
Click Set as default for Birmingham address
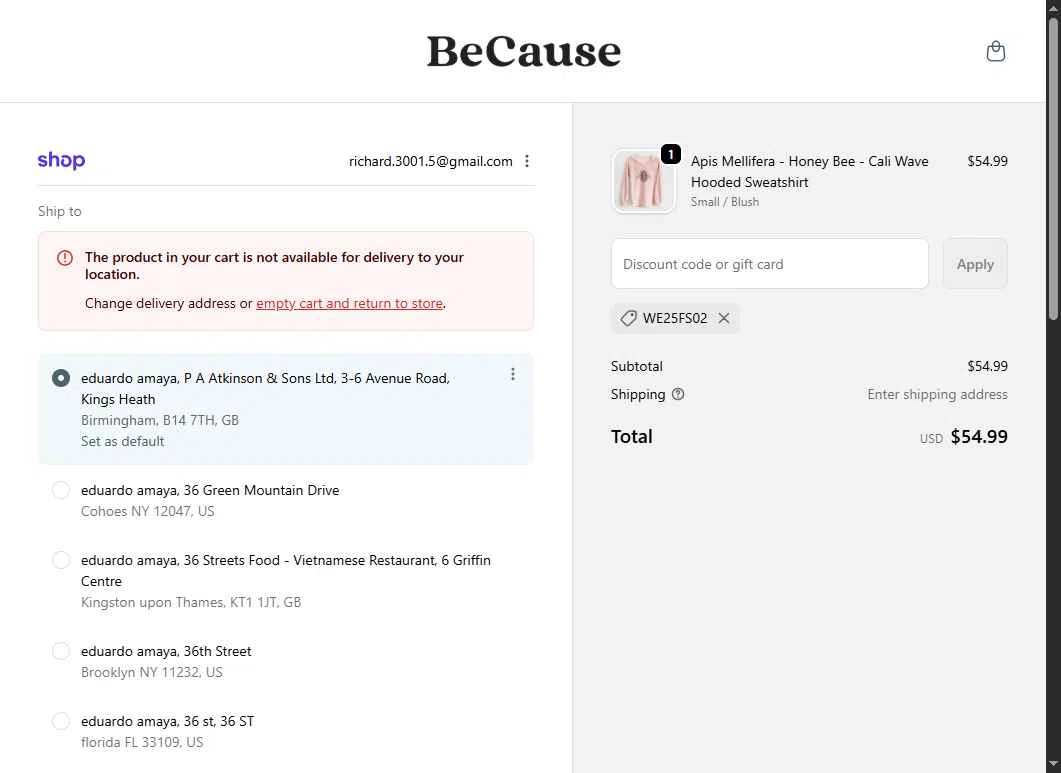[x=122, y=441]
